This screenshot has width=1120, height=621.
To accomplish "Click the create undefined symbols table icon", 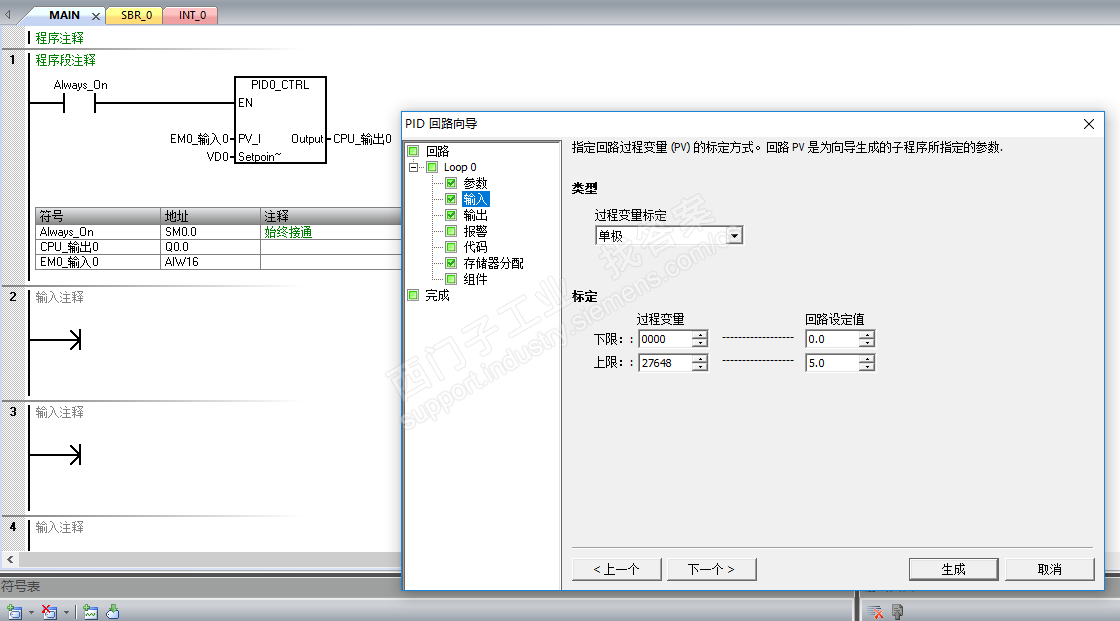I will (90, 612).
